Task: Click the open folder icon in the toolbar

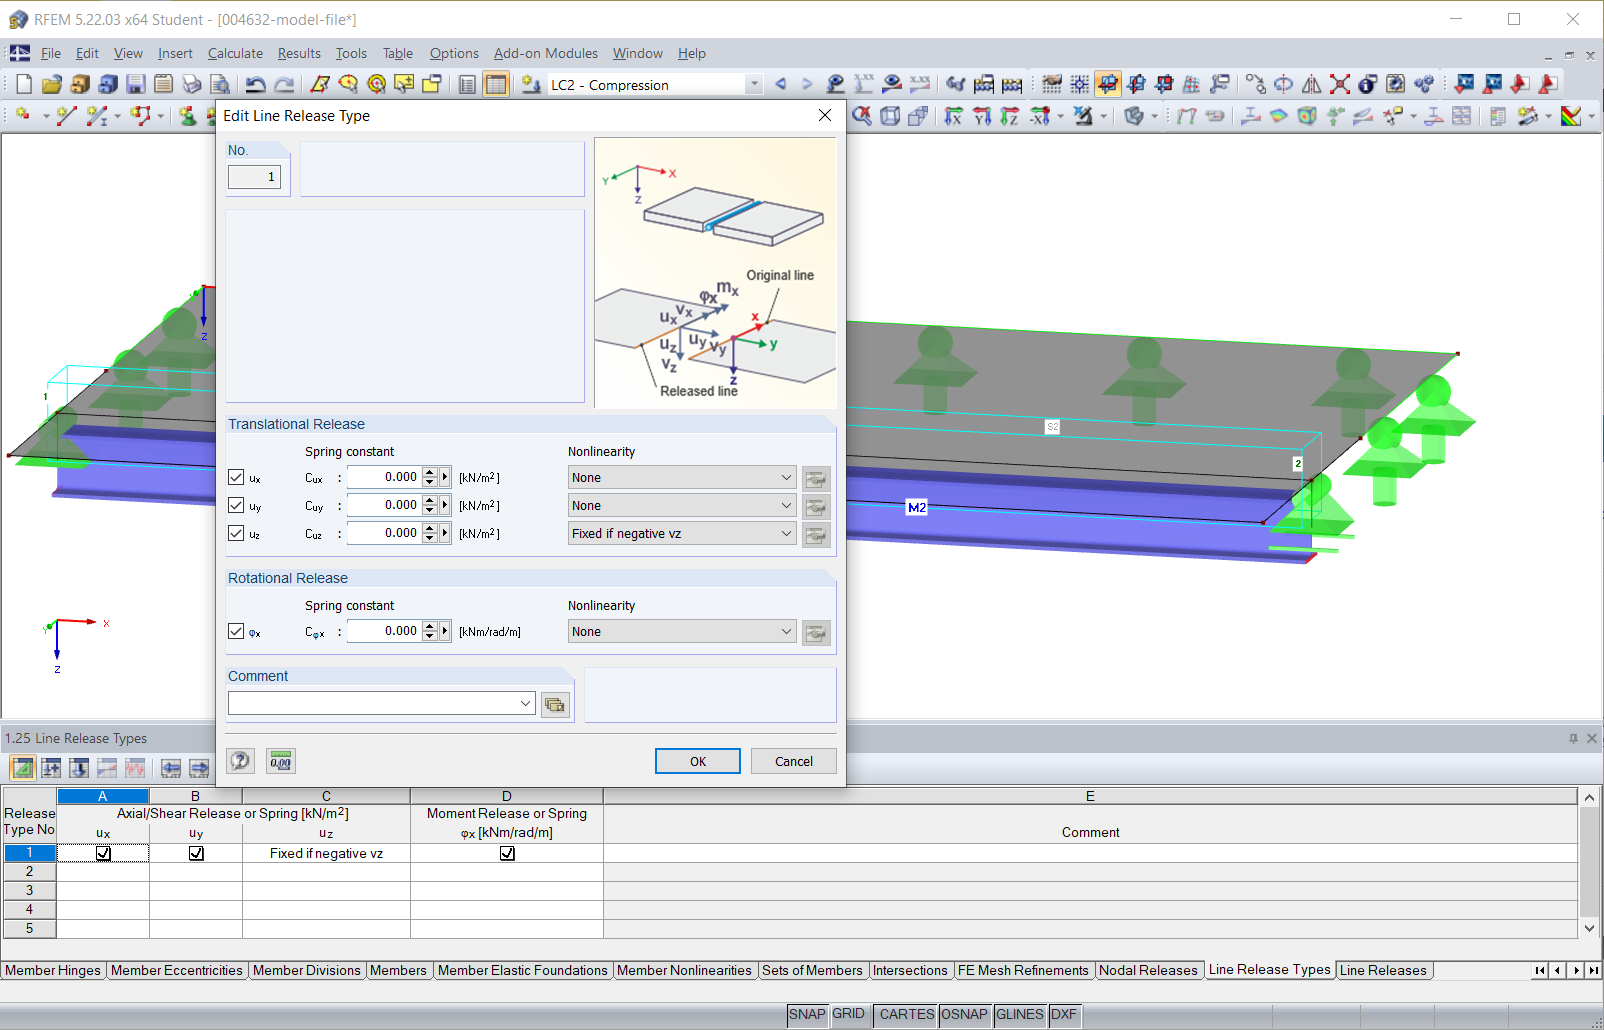Action: 52,85
